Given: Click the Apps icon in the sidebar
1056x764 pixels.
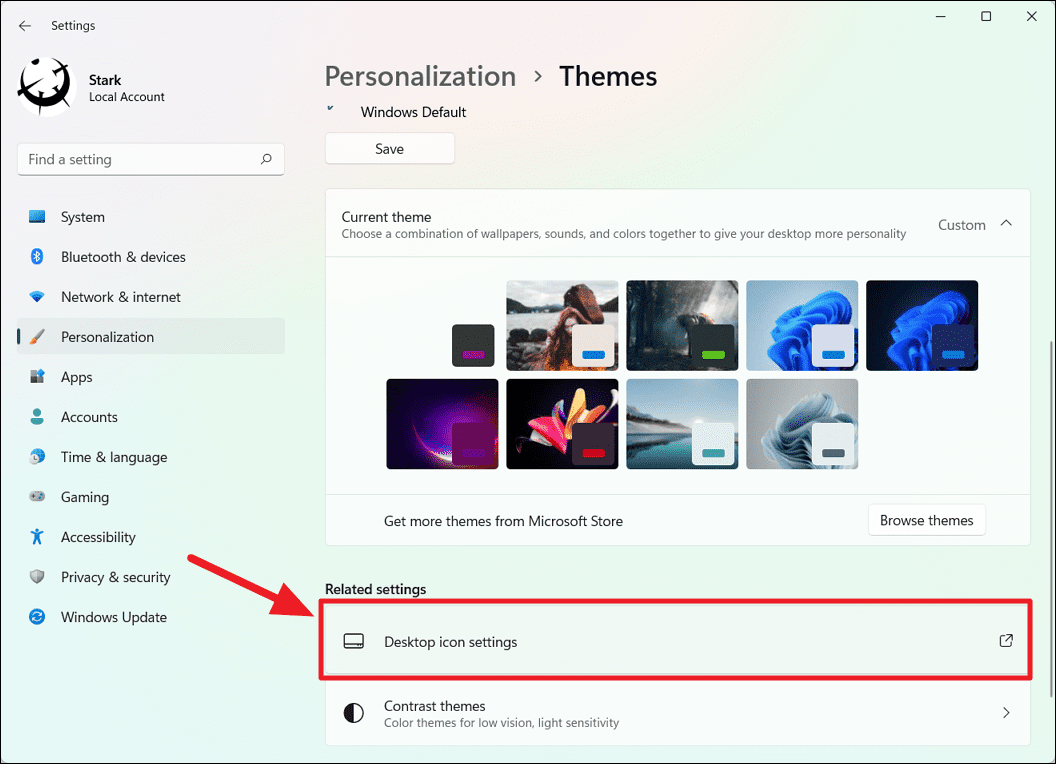Looking at the screenshot, I should click(x=37, y=377).
